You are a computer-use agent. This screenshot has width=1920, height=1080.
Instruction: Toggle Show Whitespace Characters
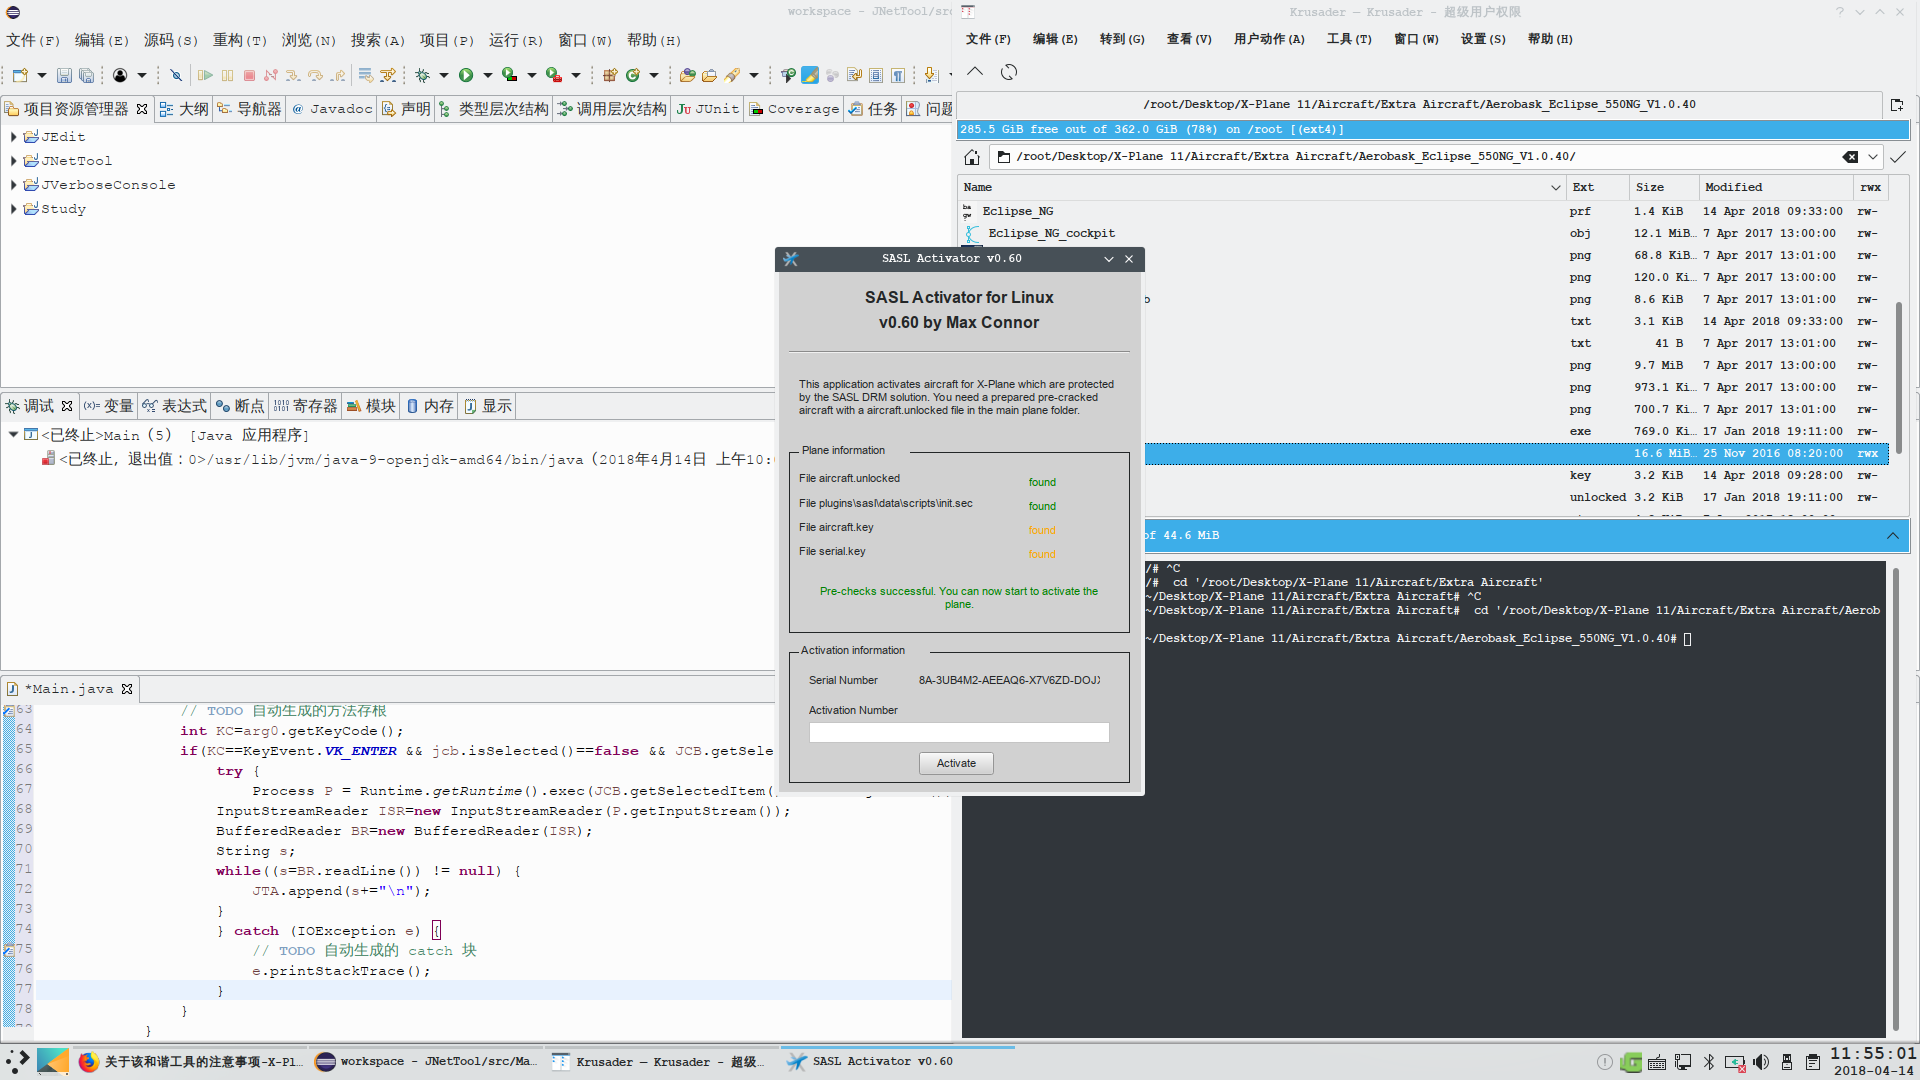[898, 75]
